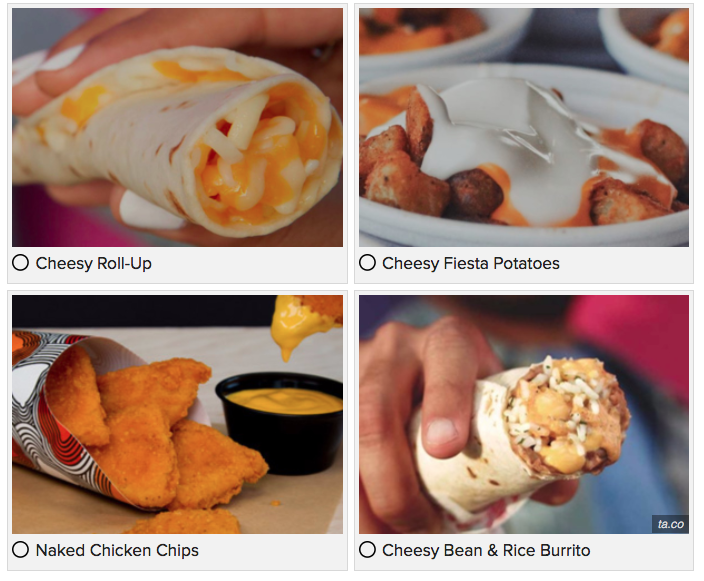
Task: Click the black nacho cheese dip cup
Action: pos(281,422)
